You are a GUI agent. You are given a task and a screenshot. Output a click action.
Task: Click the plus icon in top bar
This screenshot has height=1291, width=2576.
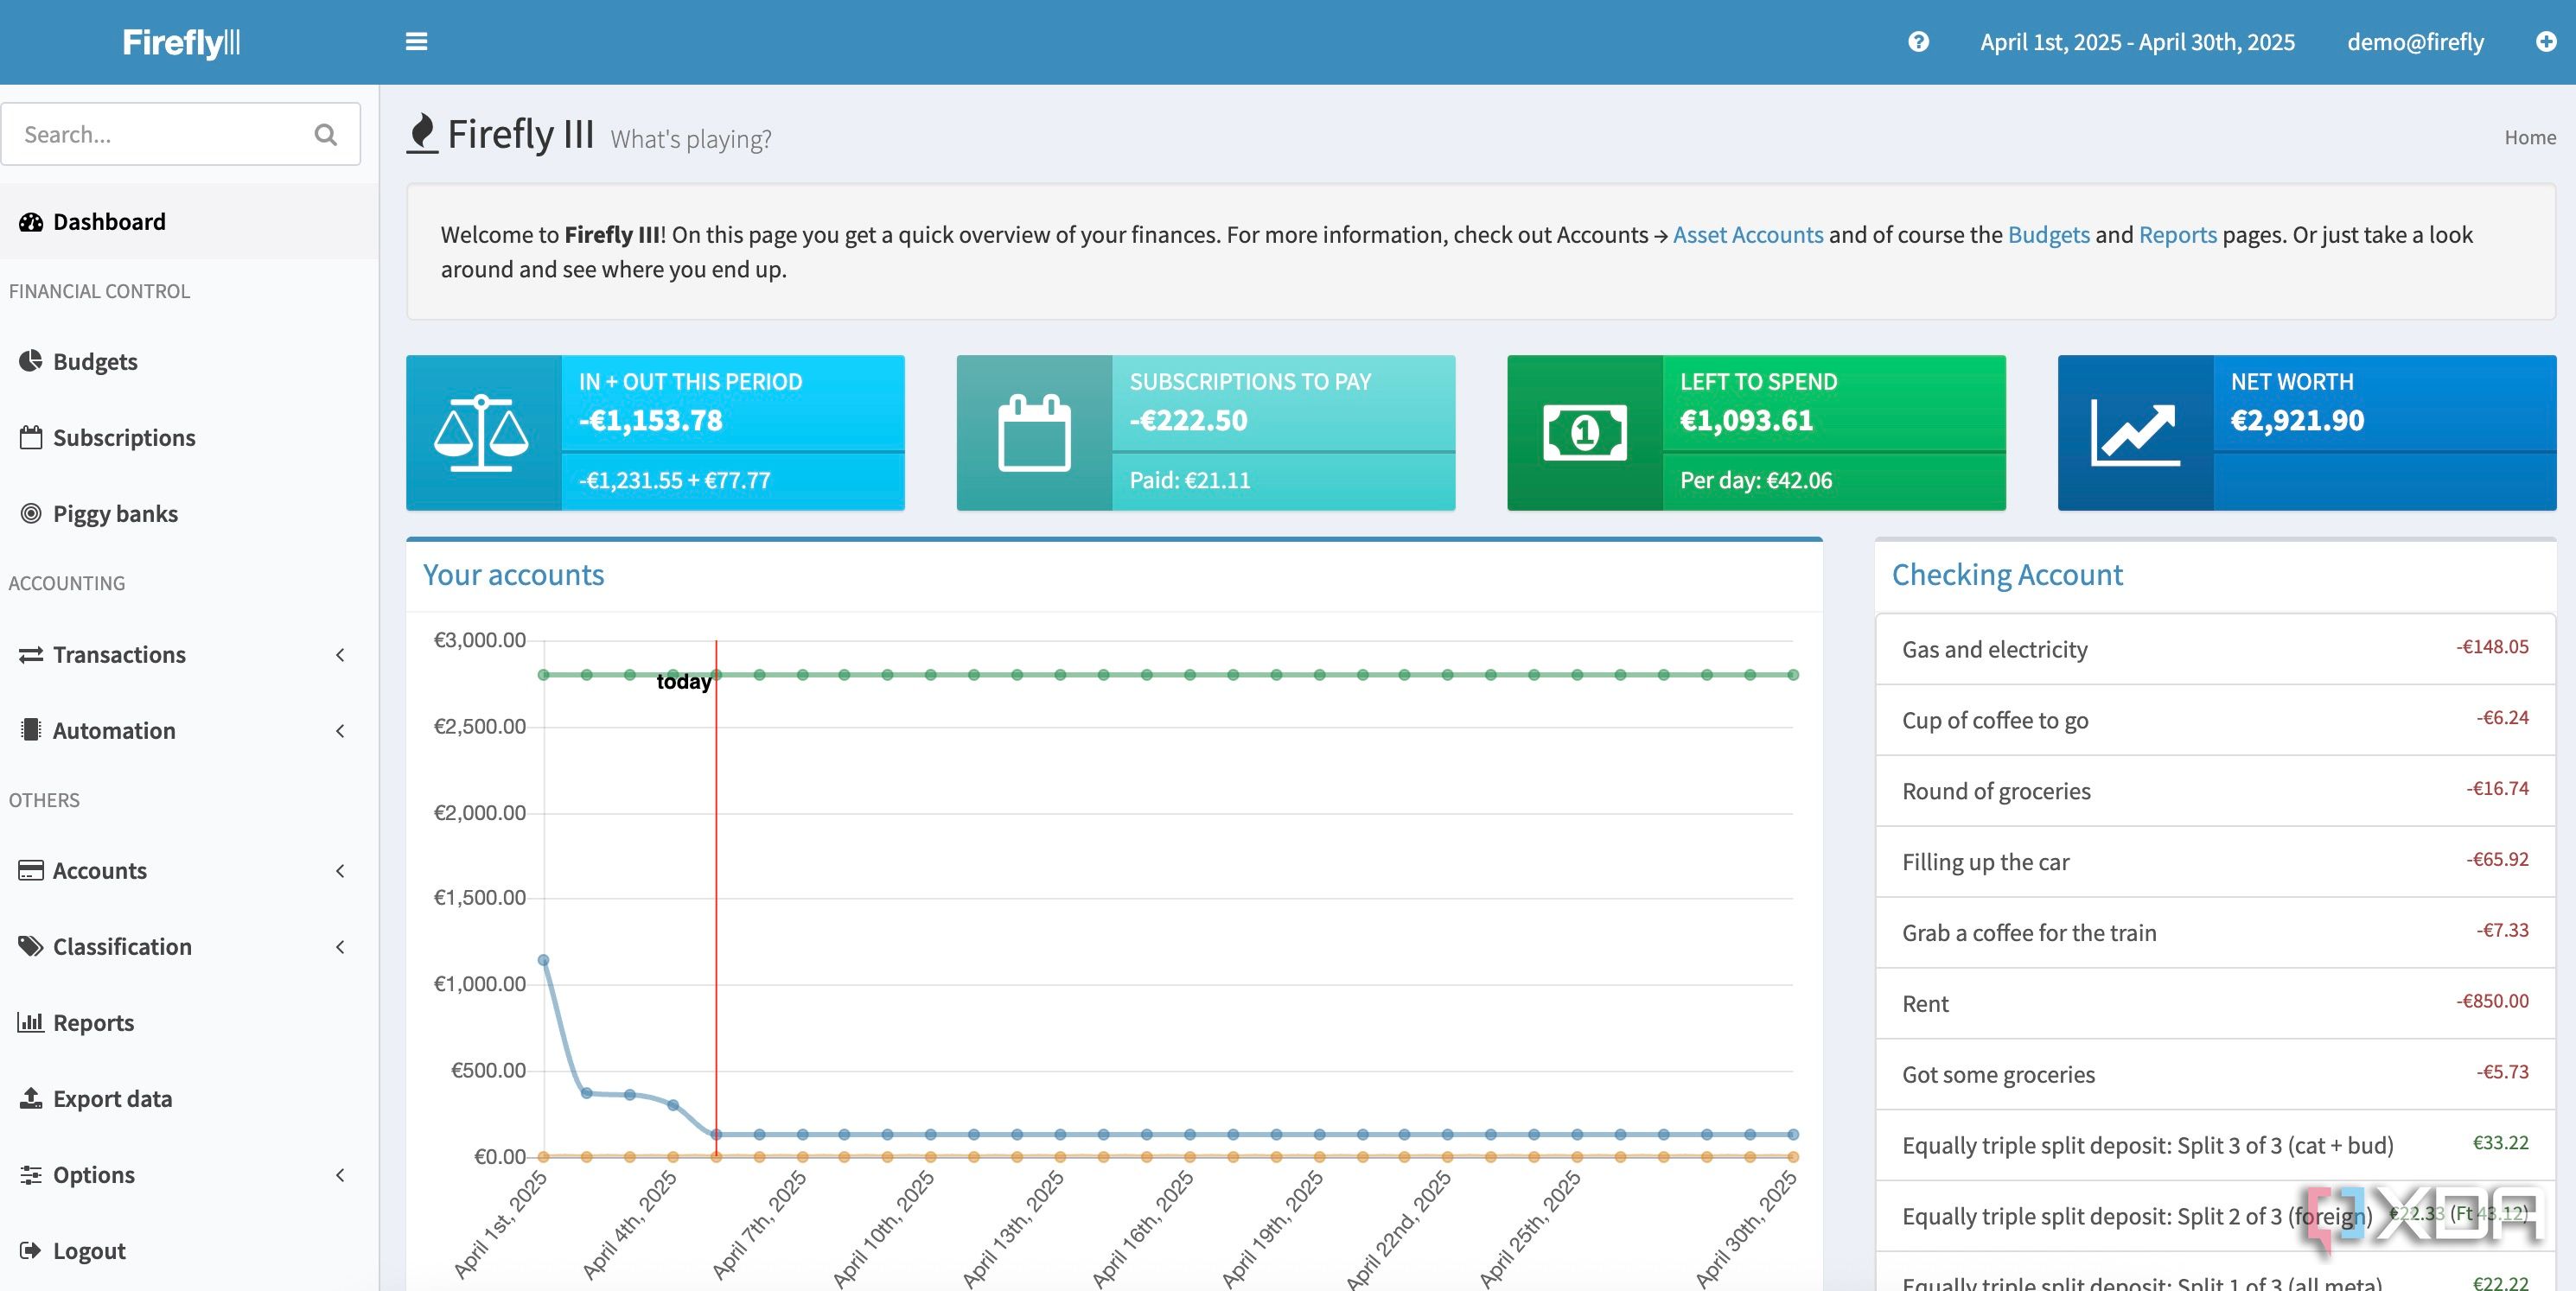[2546, 42]
